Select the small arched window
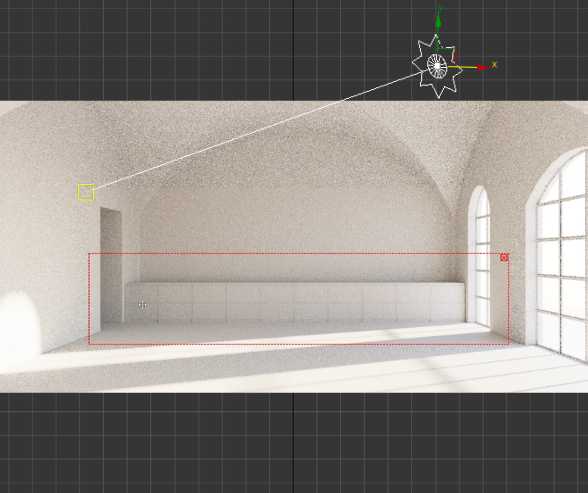This screenshot has width=588, height=493. point(479,256)
